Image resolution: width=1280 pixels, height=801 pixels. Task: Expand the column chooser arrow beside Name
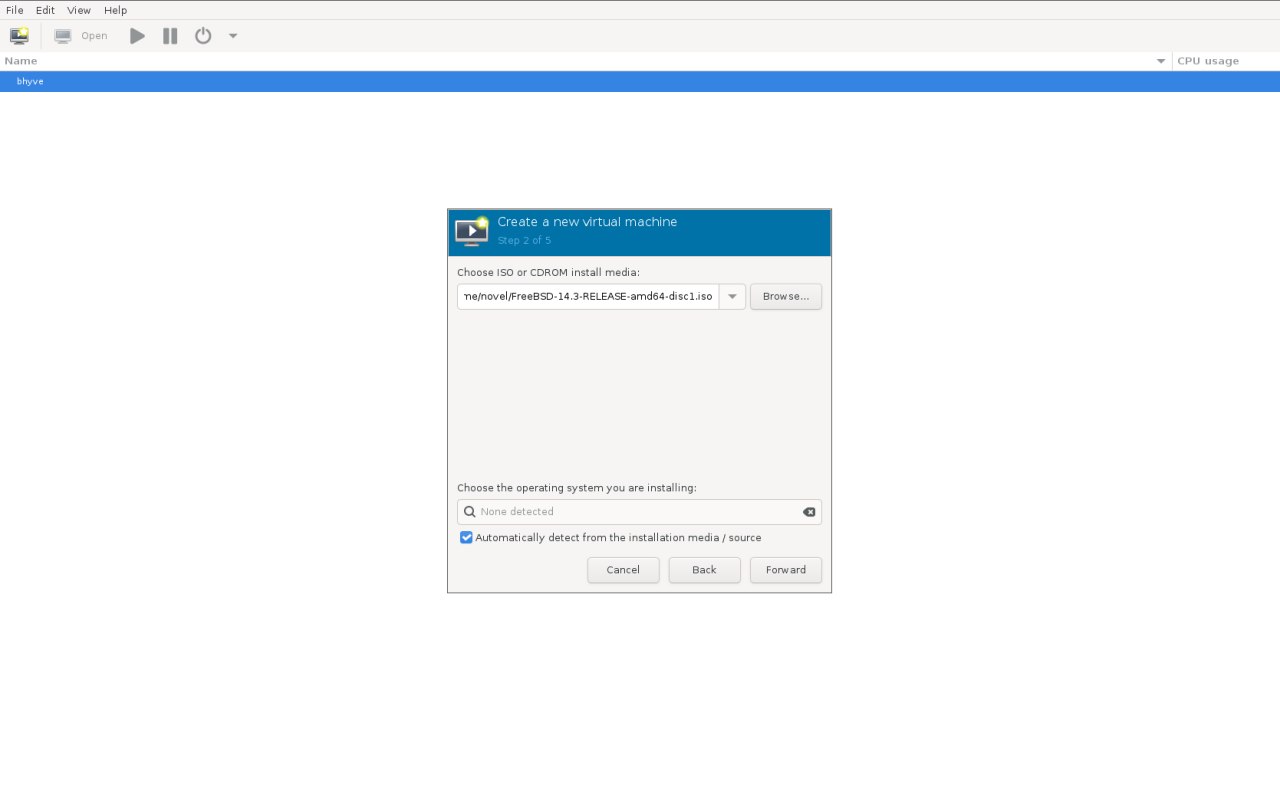1161,61
